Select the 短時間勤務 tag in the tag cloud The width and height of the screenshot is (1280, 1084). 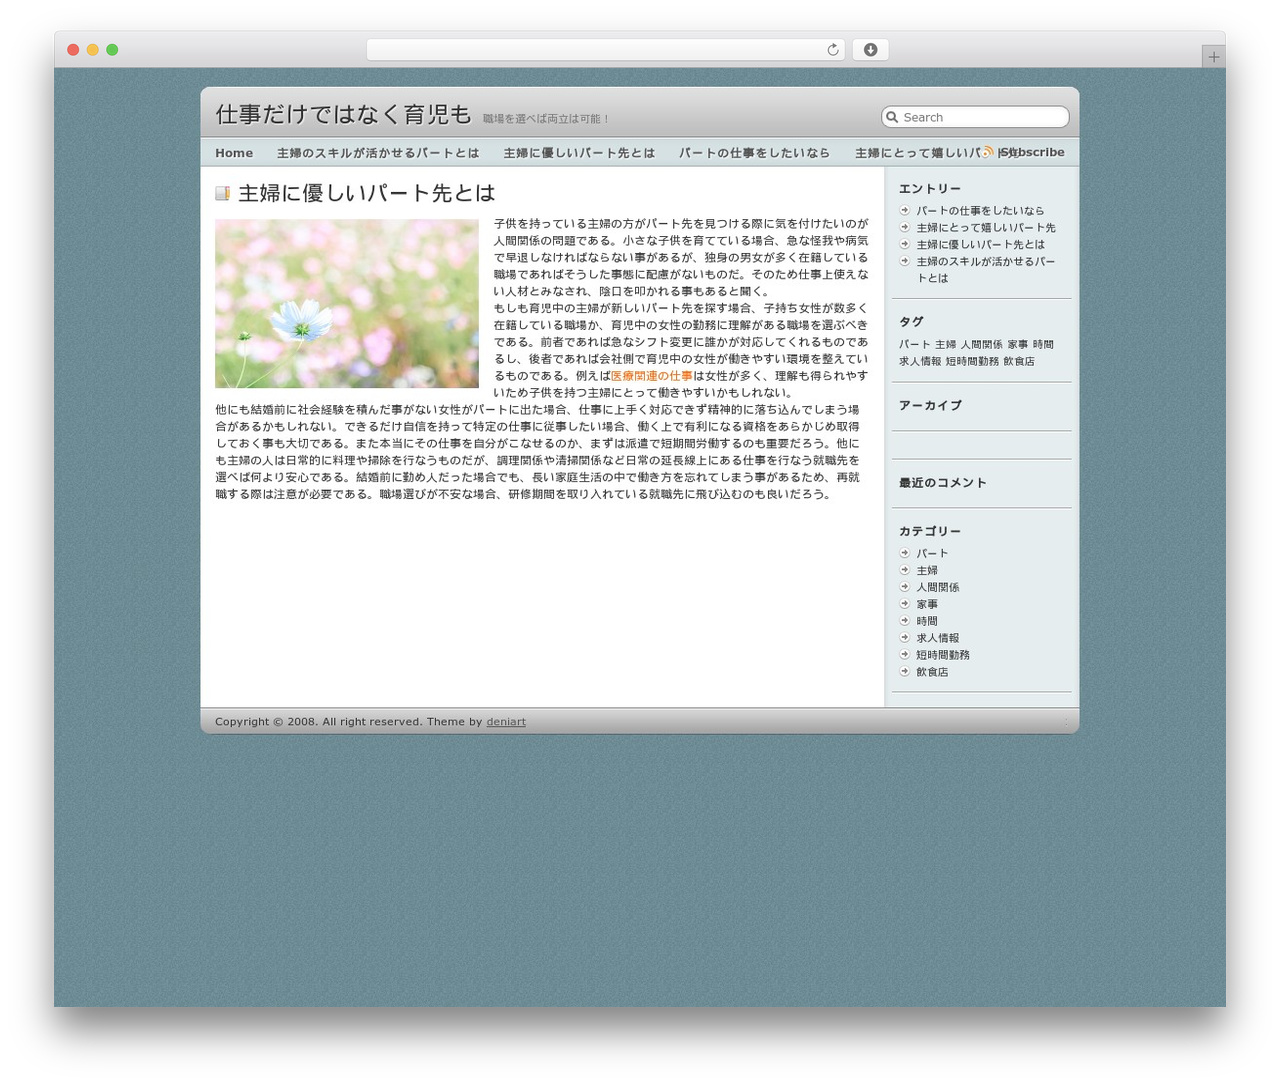972,362
